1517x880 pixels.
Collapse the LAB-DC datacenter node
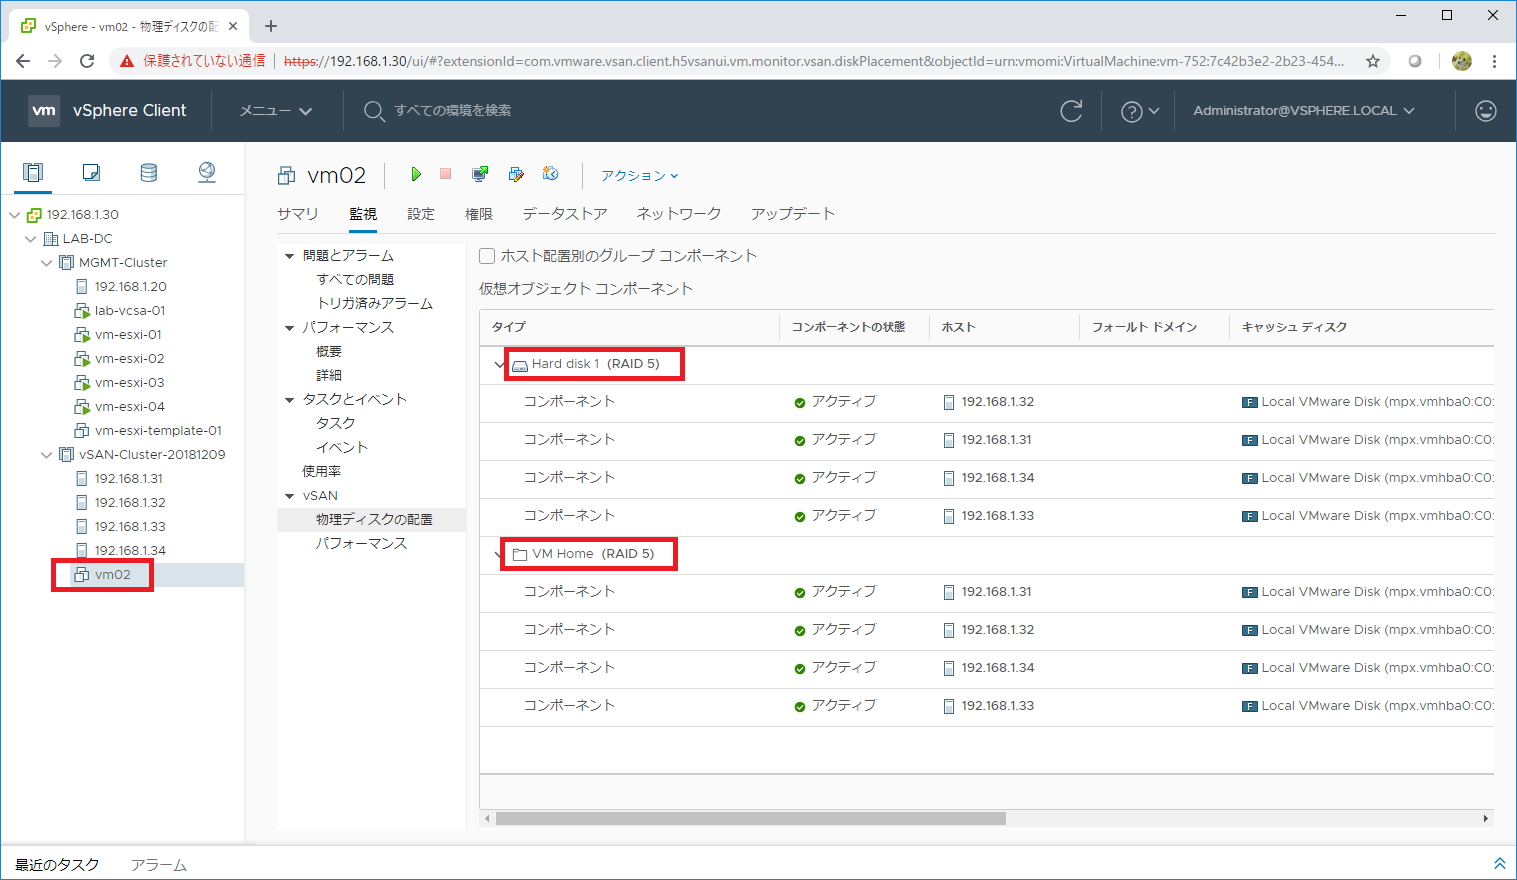[31, 239]
